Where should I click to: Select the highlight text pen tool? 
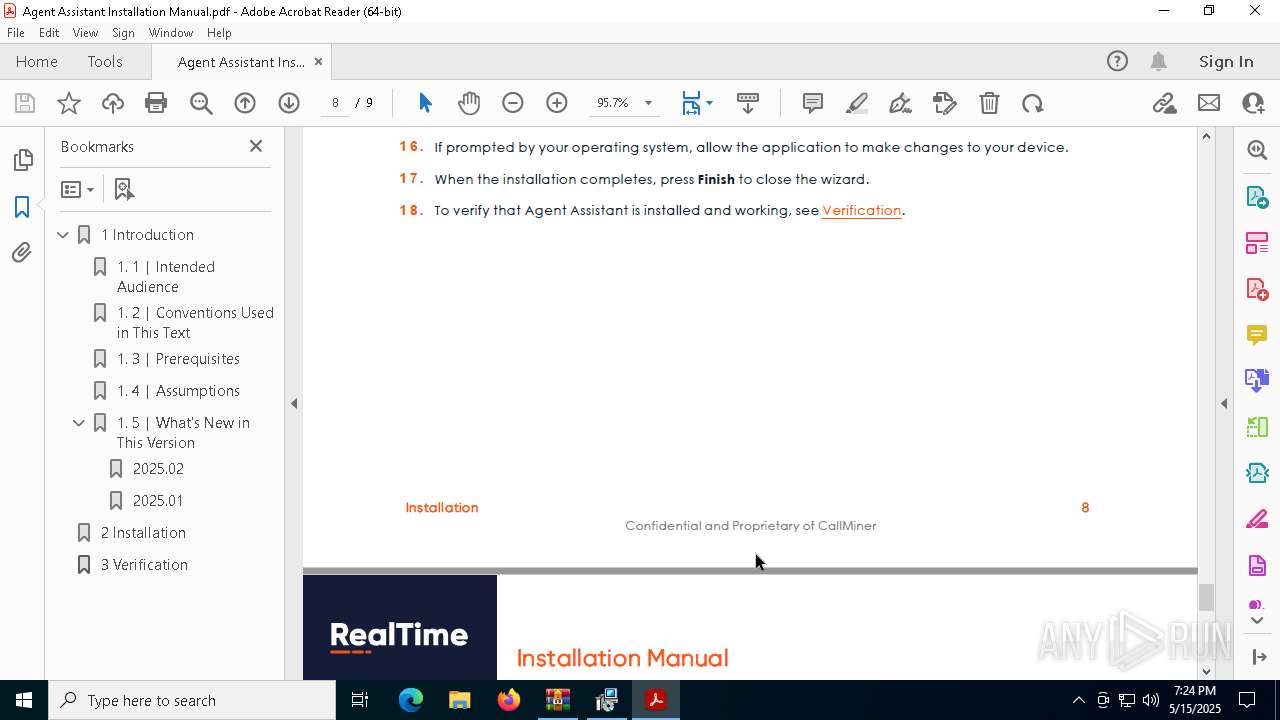point(857,103)
